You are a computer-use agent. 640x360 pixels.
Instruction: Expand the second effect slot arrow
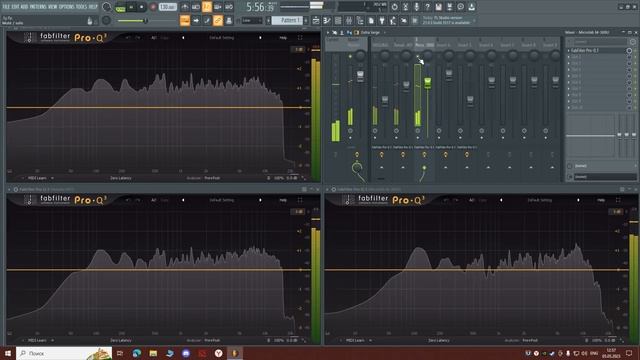tap(569, 57)
